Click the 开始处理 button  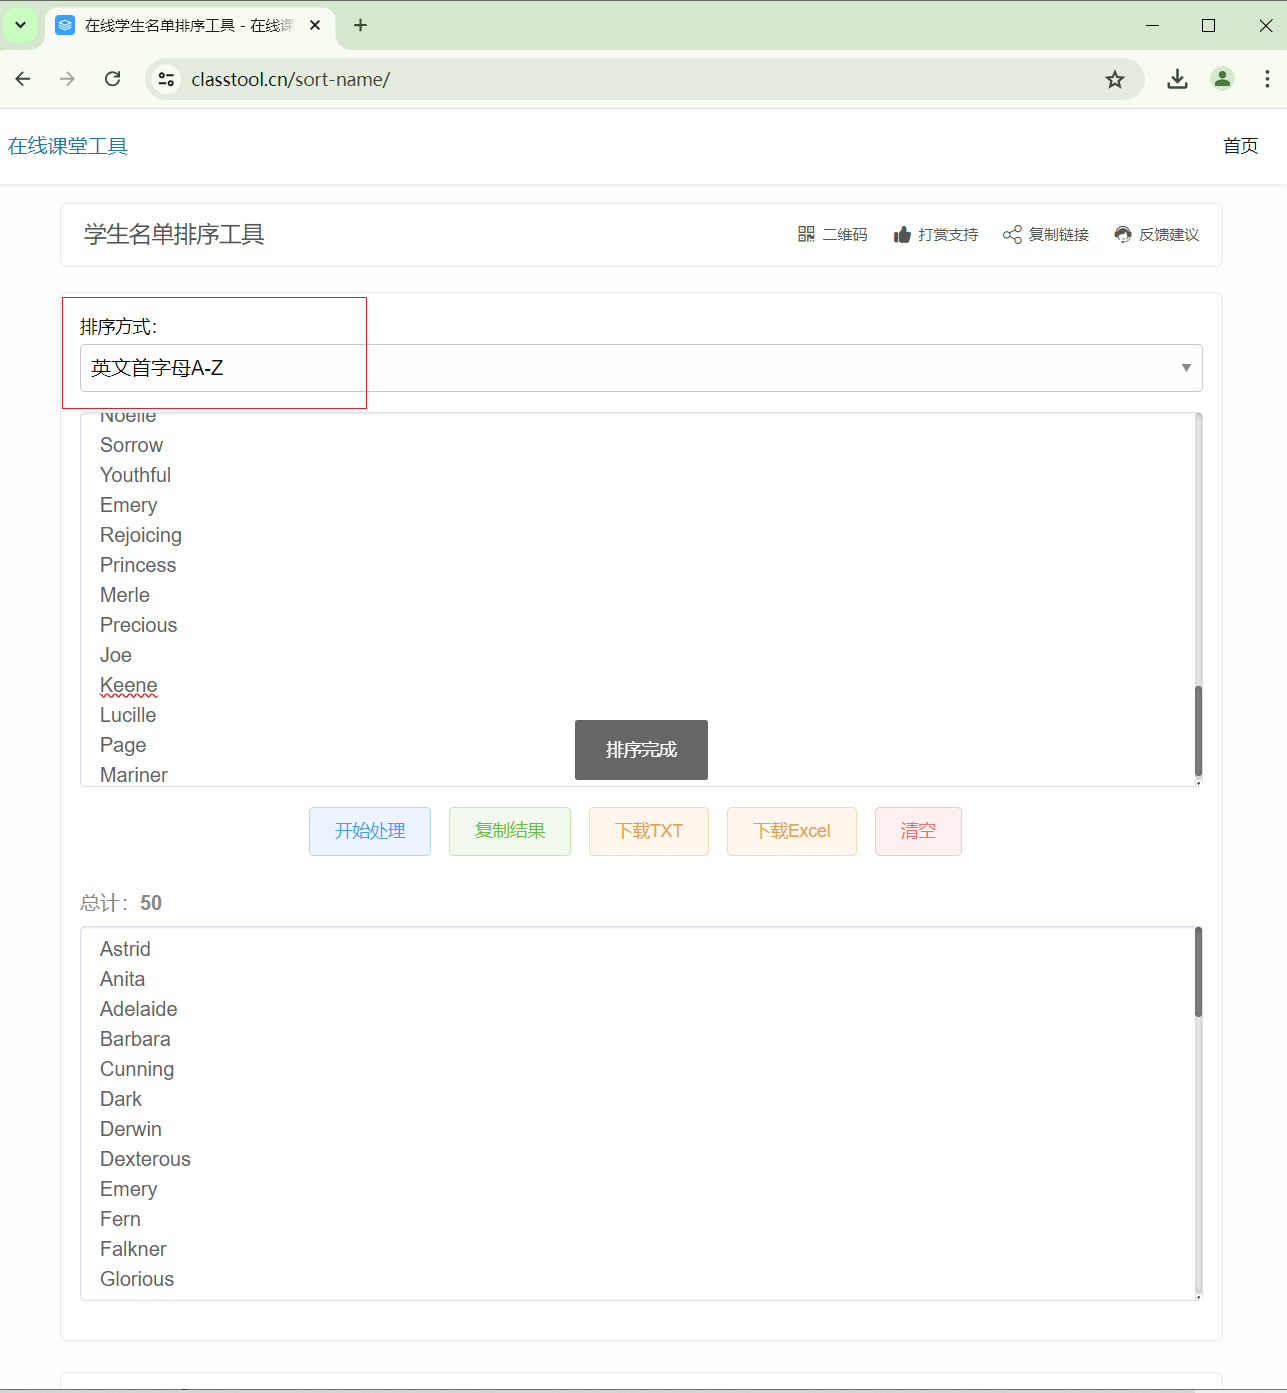[370, 831]
